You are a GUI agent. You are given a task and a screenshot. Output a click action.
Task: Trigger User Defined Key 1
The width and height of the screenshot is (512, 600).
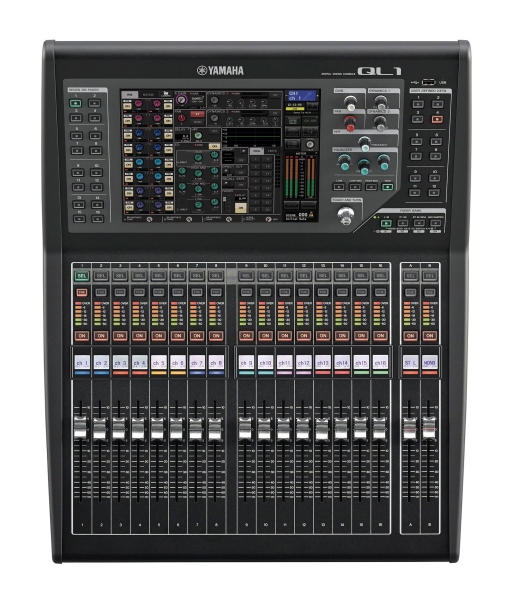(x=419, y=104)
